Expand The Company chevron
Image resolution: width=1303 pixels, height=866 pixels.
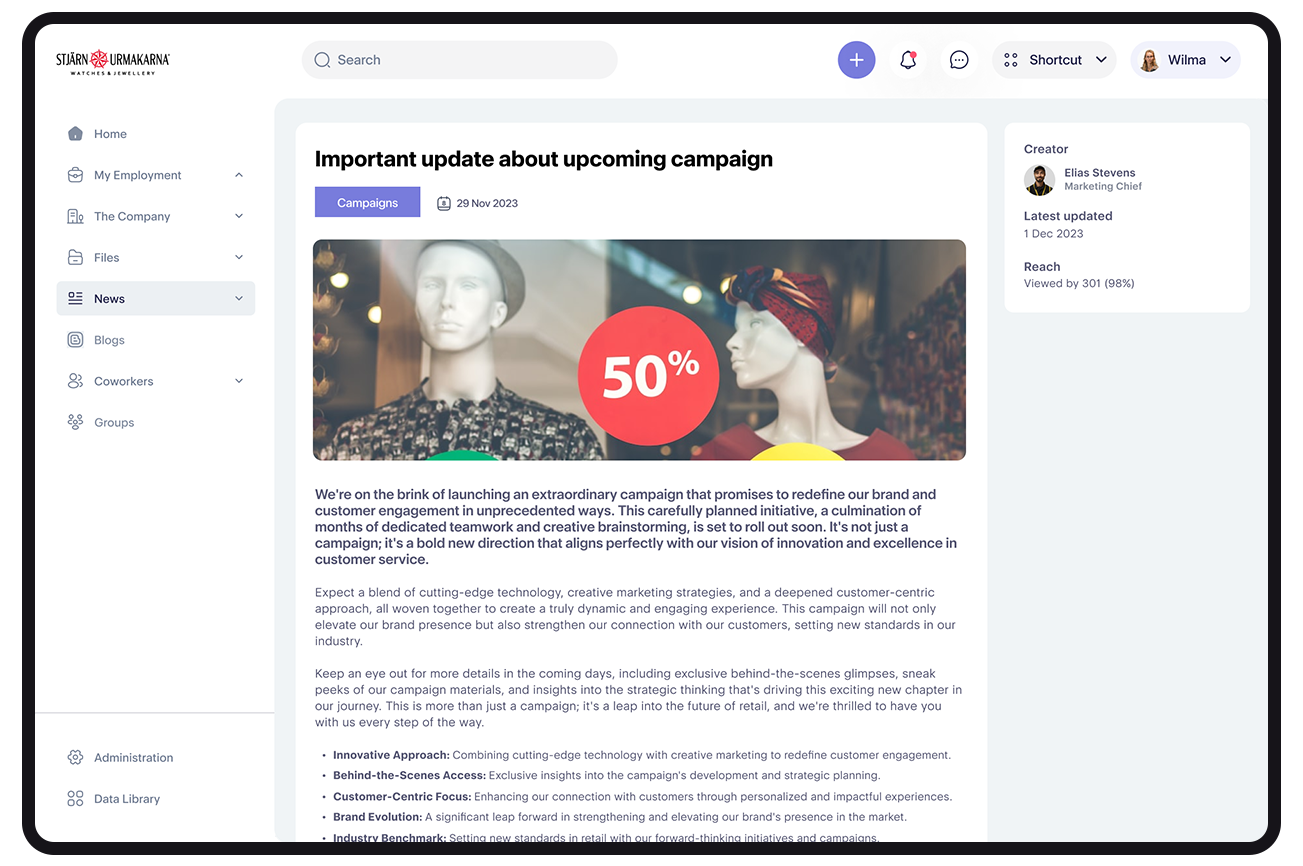tap(239, 216)
